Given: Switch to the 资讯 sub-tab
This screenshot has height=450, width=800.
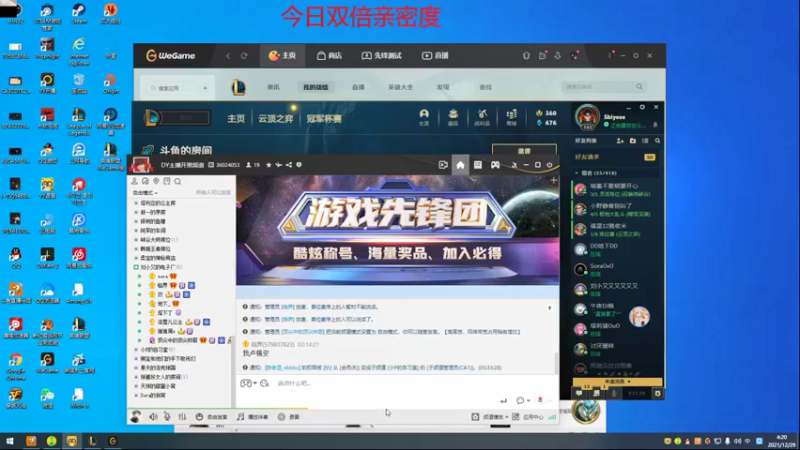Looking at the screenshot, I should click(273, 87).
